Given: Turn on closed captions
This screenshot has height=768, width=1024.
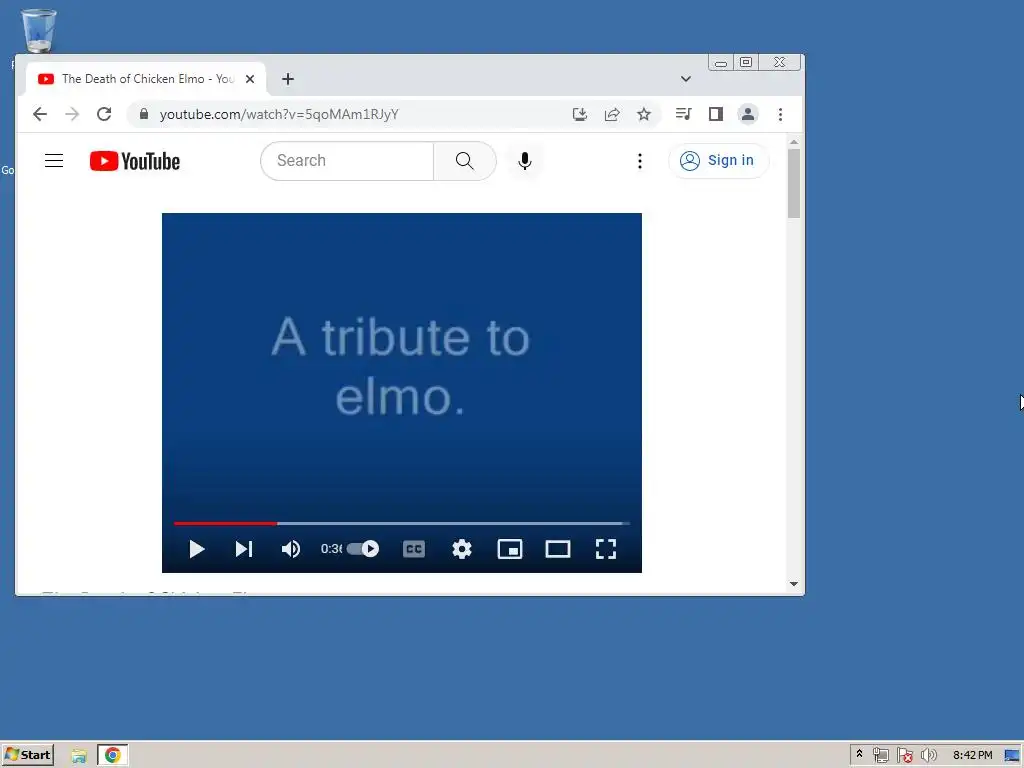Looking at the screenshot, I should point(414,549).
